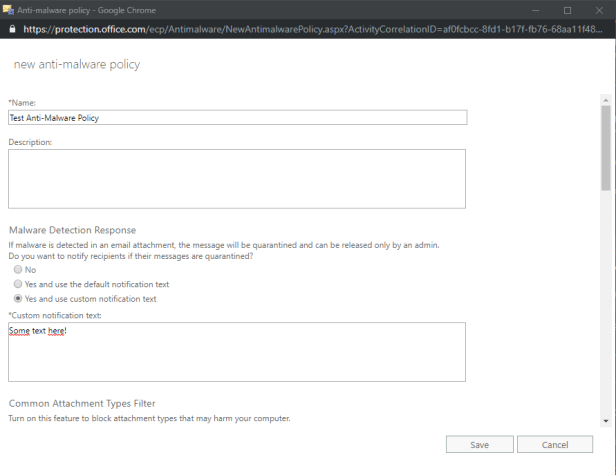616x475 pixels.
Task: Click the scrollbar down arrow
Action: 606,421
